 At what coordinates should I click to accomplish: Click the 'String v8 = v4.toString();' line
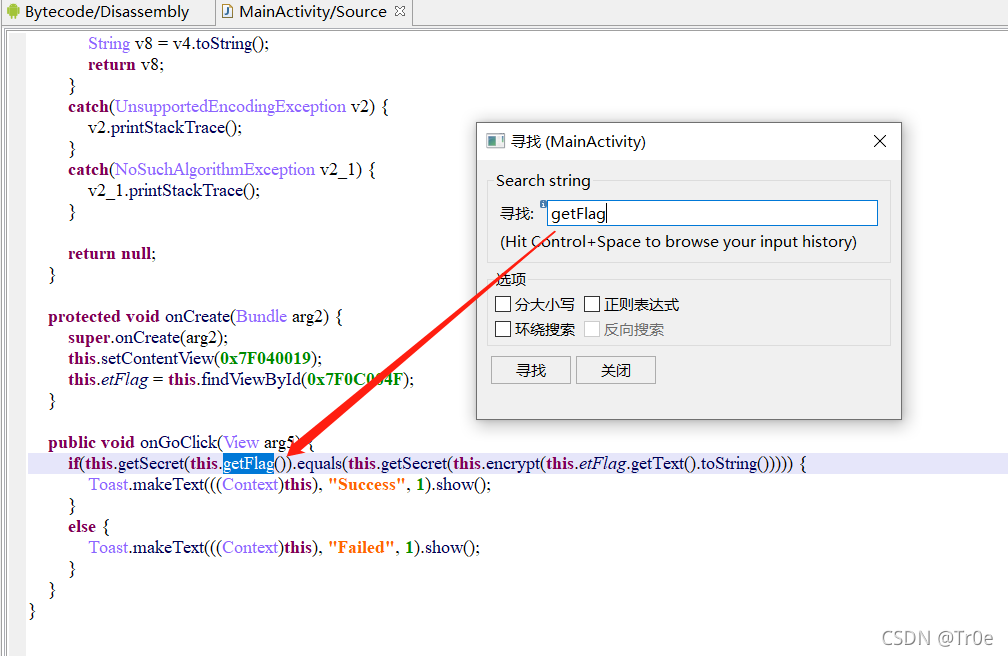click(179, 43)
